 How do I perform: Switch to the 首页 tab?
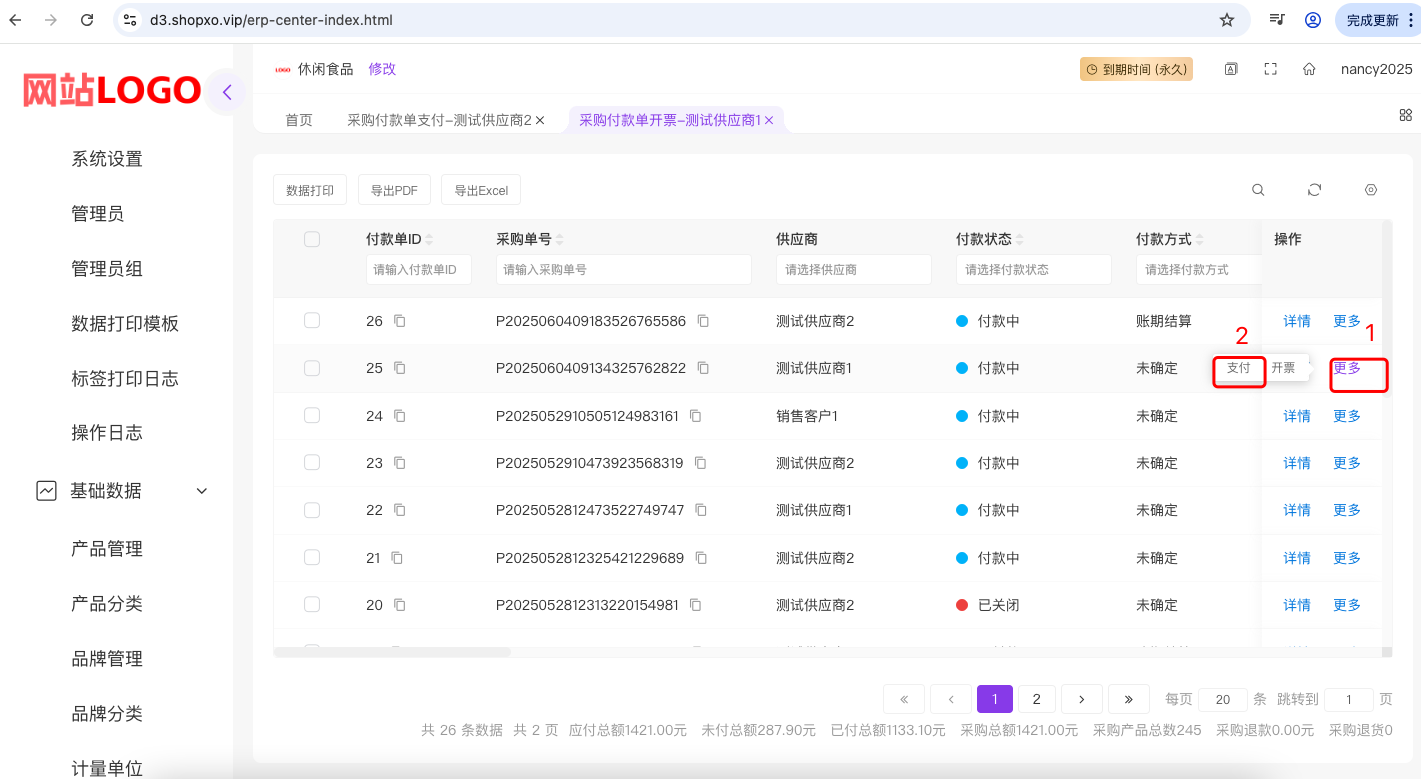tap(299, 120)
